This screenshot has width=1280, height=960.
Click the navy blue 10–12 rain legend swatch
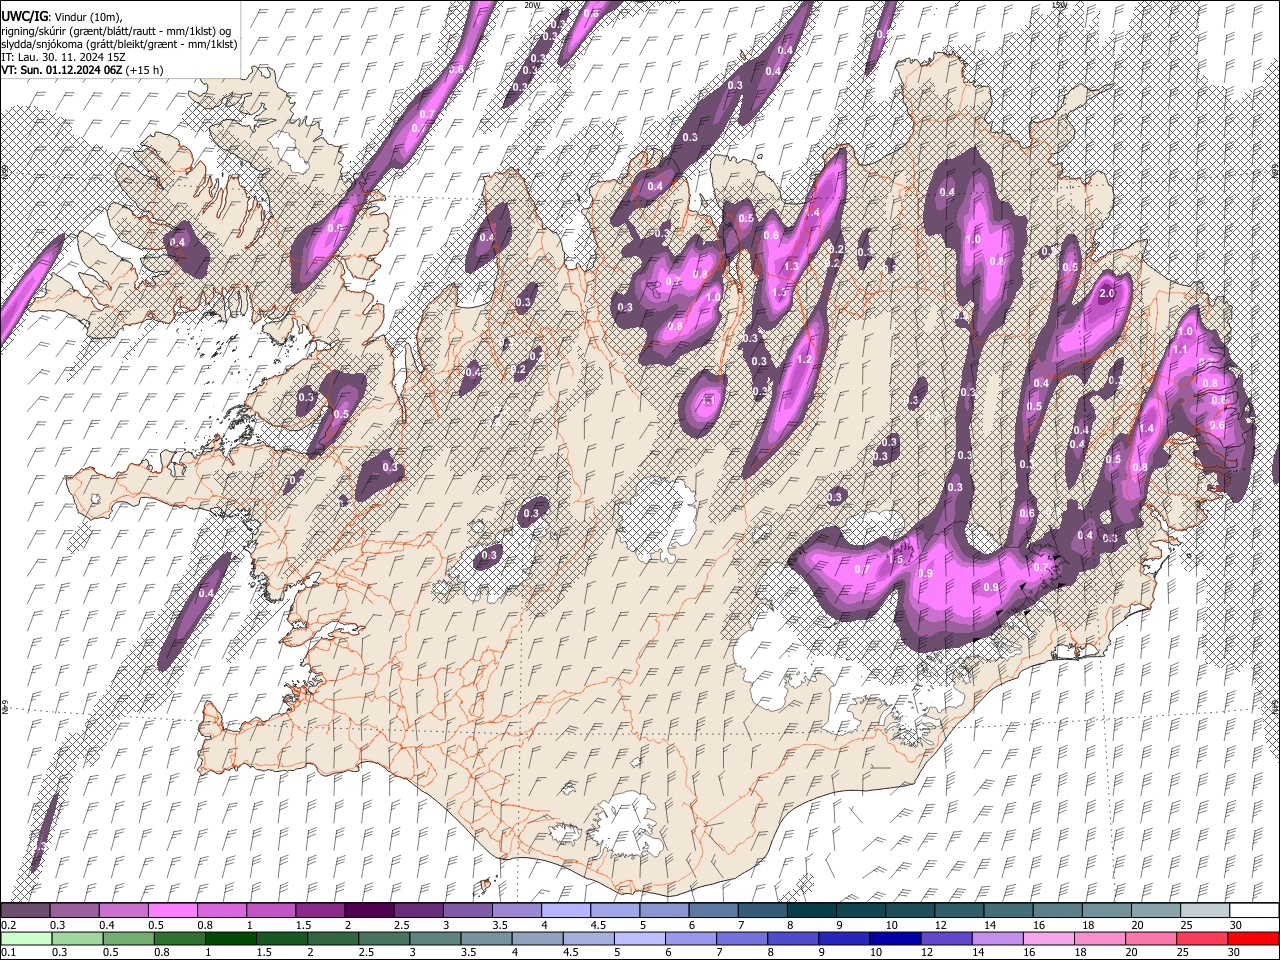point(897,939)
